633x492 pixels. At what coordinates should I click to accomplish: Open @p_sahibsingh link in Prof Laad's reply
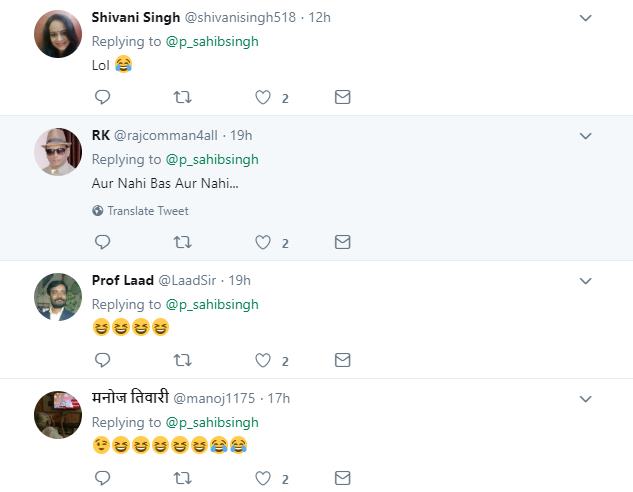click(x=212, y=304)
